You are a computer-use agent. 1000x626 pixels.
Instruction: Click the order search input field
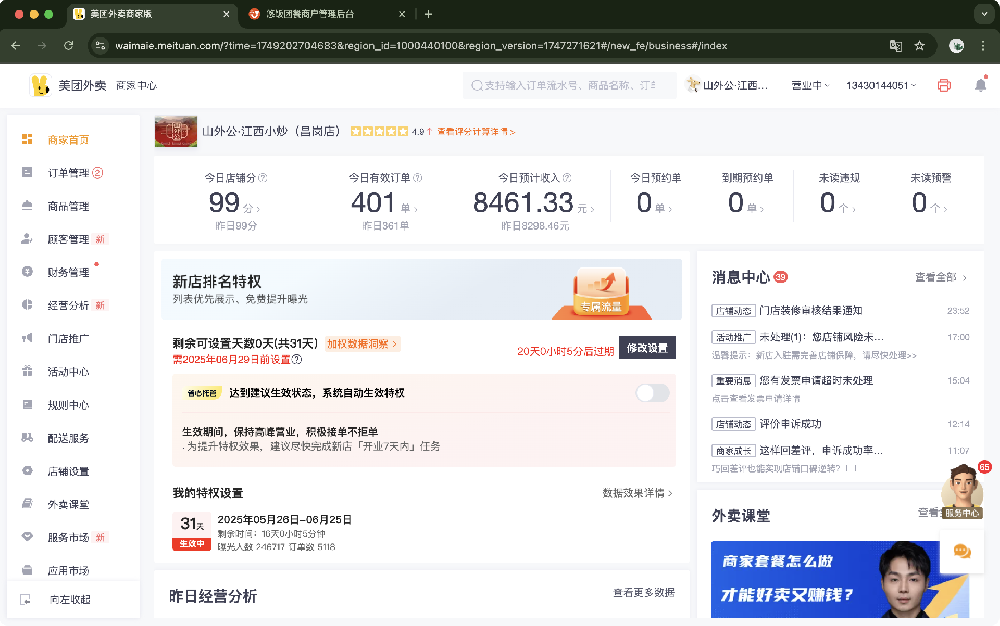(570, 86)
